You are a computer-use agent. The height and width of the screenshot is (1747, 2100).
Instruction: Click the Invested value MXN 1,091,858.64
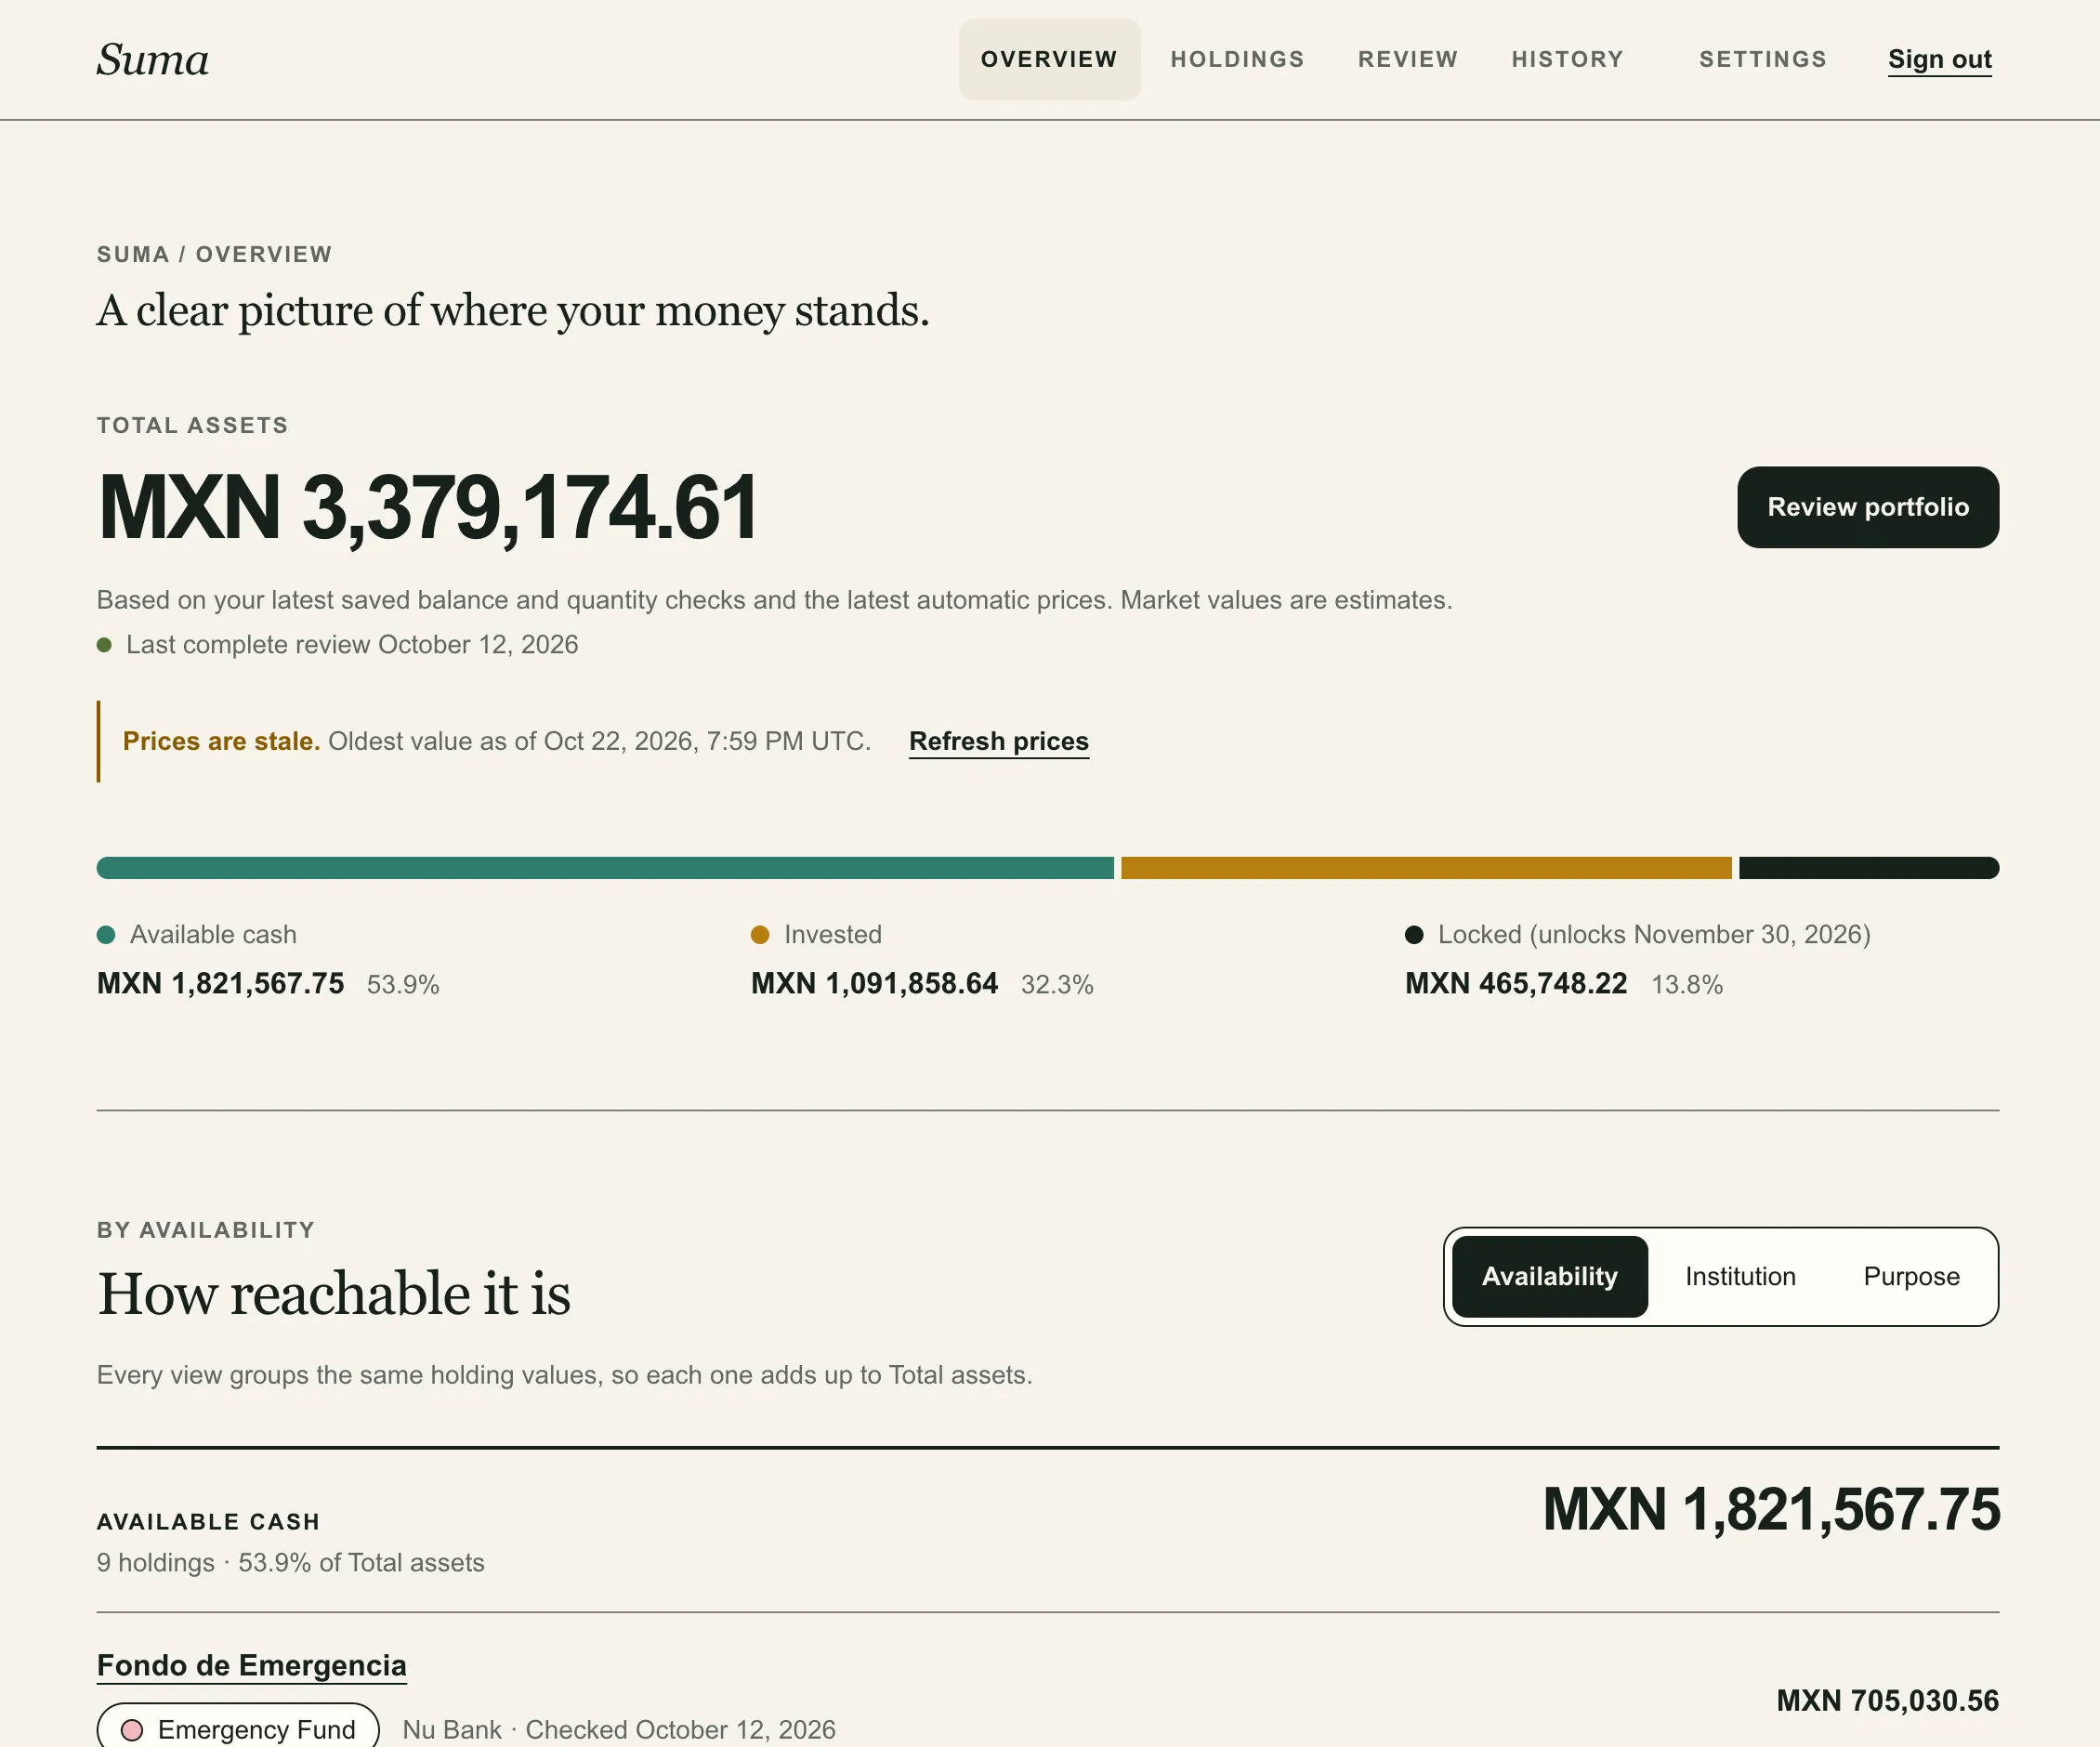tap(874, 984)
